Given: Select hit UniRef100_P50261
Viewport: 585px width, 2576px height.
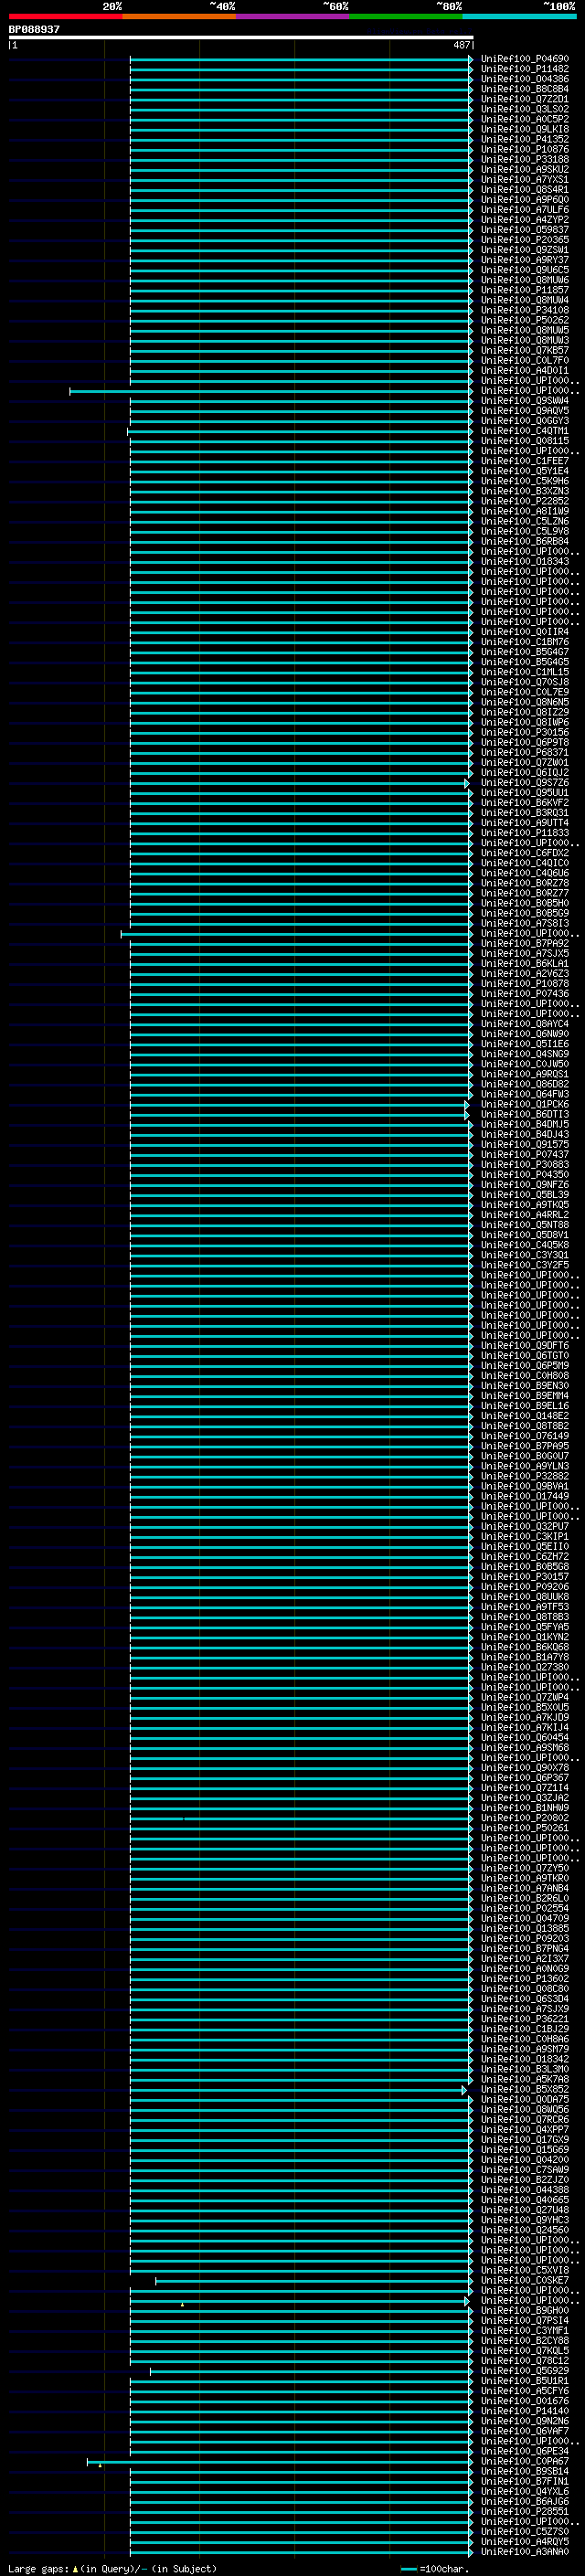Looking at the screenshot, I should pos(524,1827).
